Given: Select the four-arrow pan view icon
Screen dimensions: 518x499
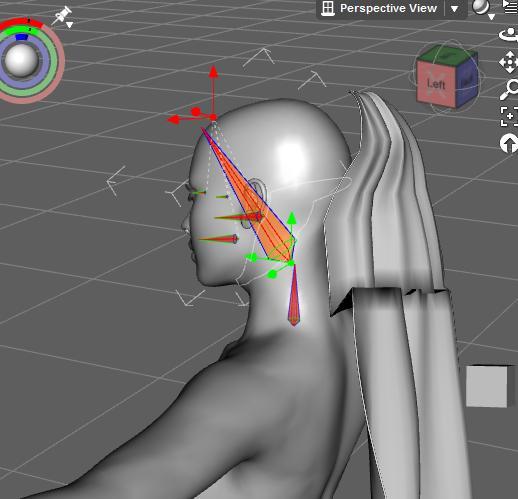Looking at the screenshot, I should (509, 62).
